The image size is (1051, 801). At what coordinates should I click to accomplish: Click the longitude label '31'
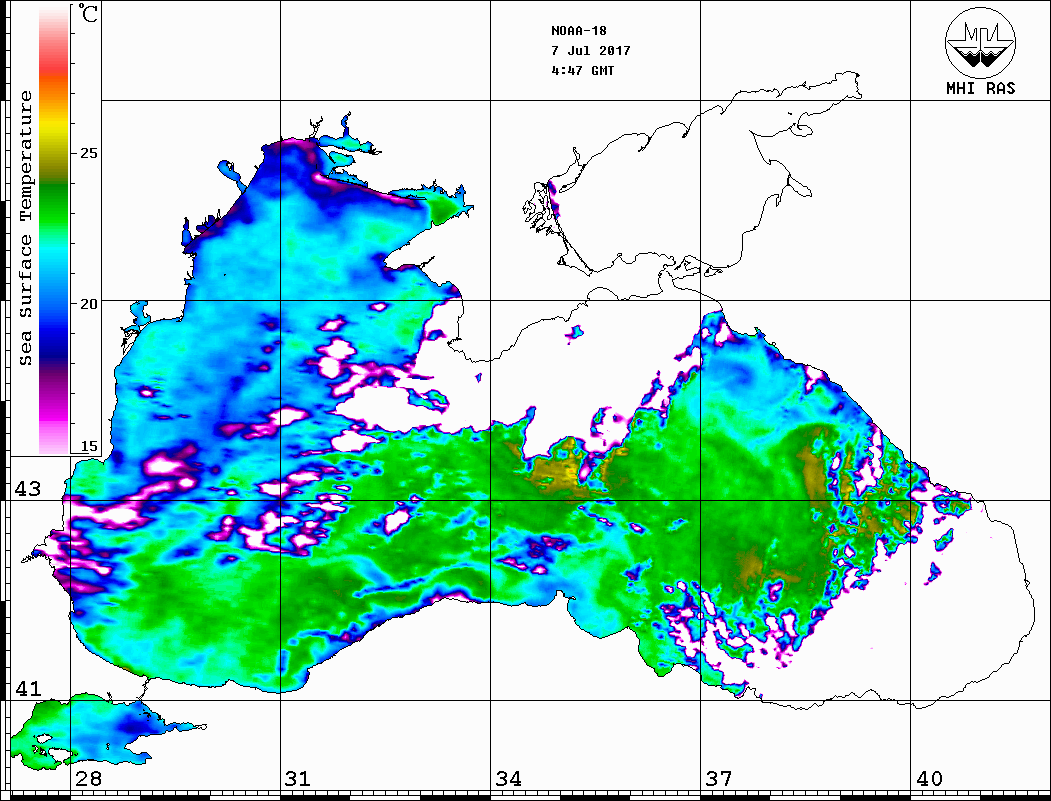[x=298, y=779]
